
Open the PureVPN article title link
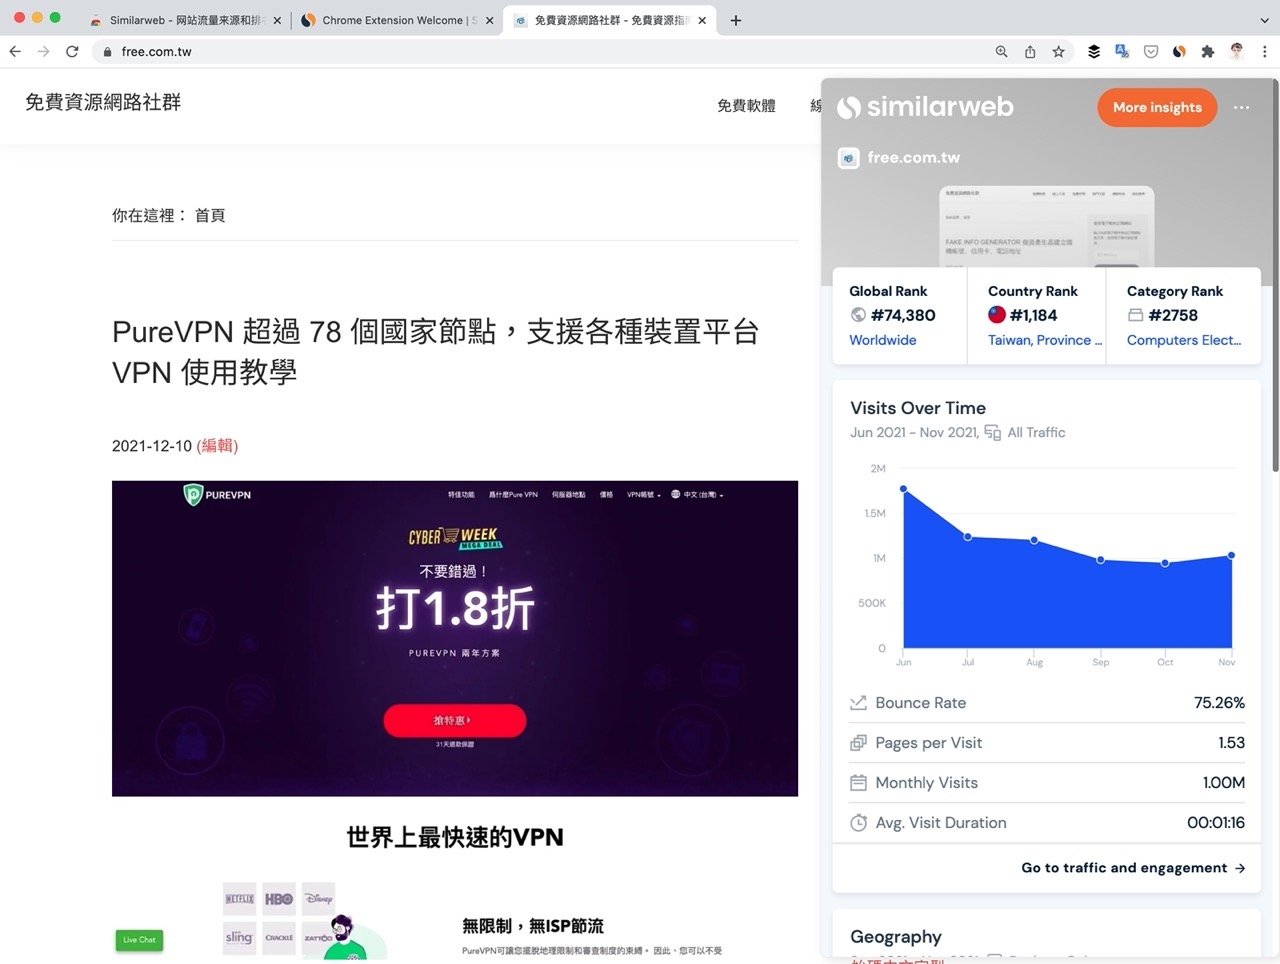435,351
